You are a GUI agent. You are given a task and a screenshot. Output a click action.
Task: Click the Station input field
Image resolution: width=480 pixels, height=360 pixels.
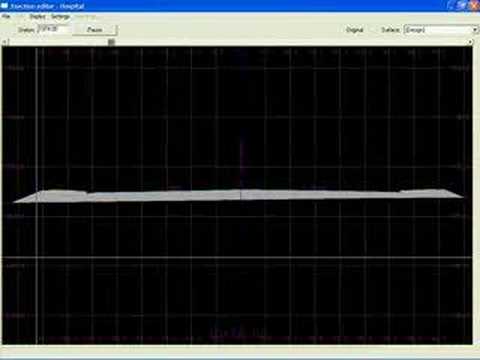pos(54,29)
